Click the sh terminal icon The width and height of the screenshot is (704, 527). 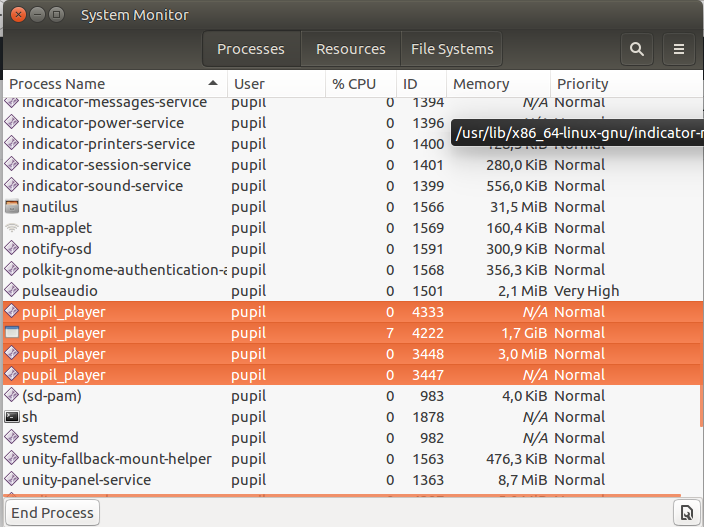pyautogui.click(x=12, y=417)
